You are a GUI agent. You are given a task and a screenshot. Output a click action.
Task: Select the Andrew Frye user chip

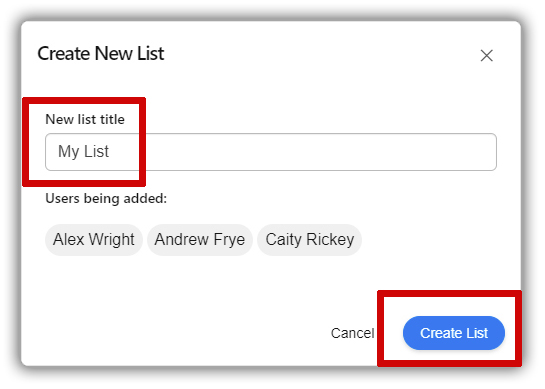(x=200, y=240)
